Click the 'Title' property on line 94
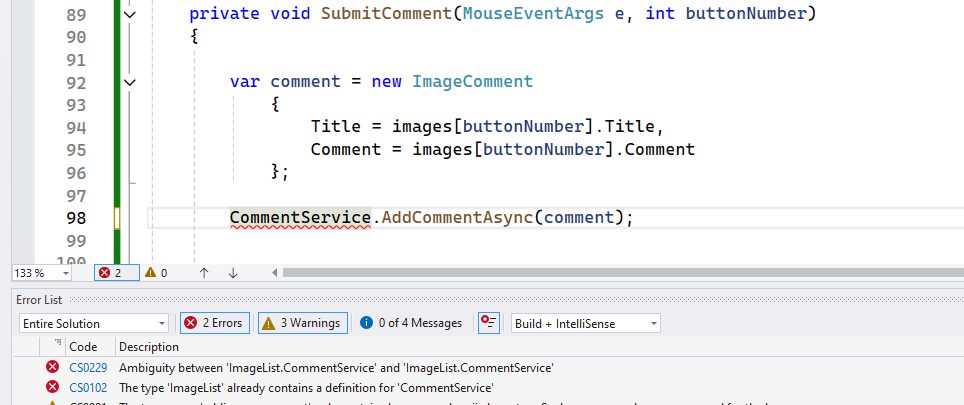 pyautogui.click(x=336, y=127)
